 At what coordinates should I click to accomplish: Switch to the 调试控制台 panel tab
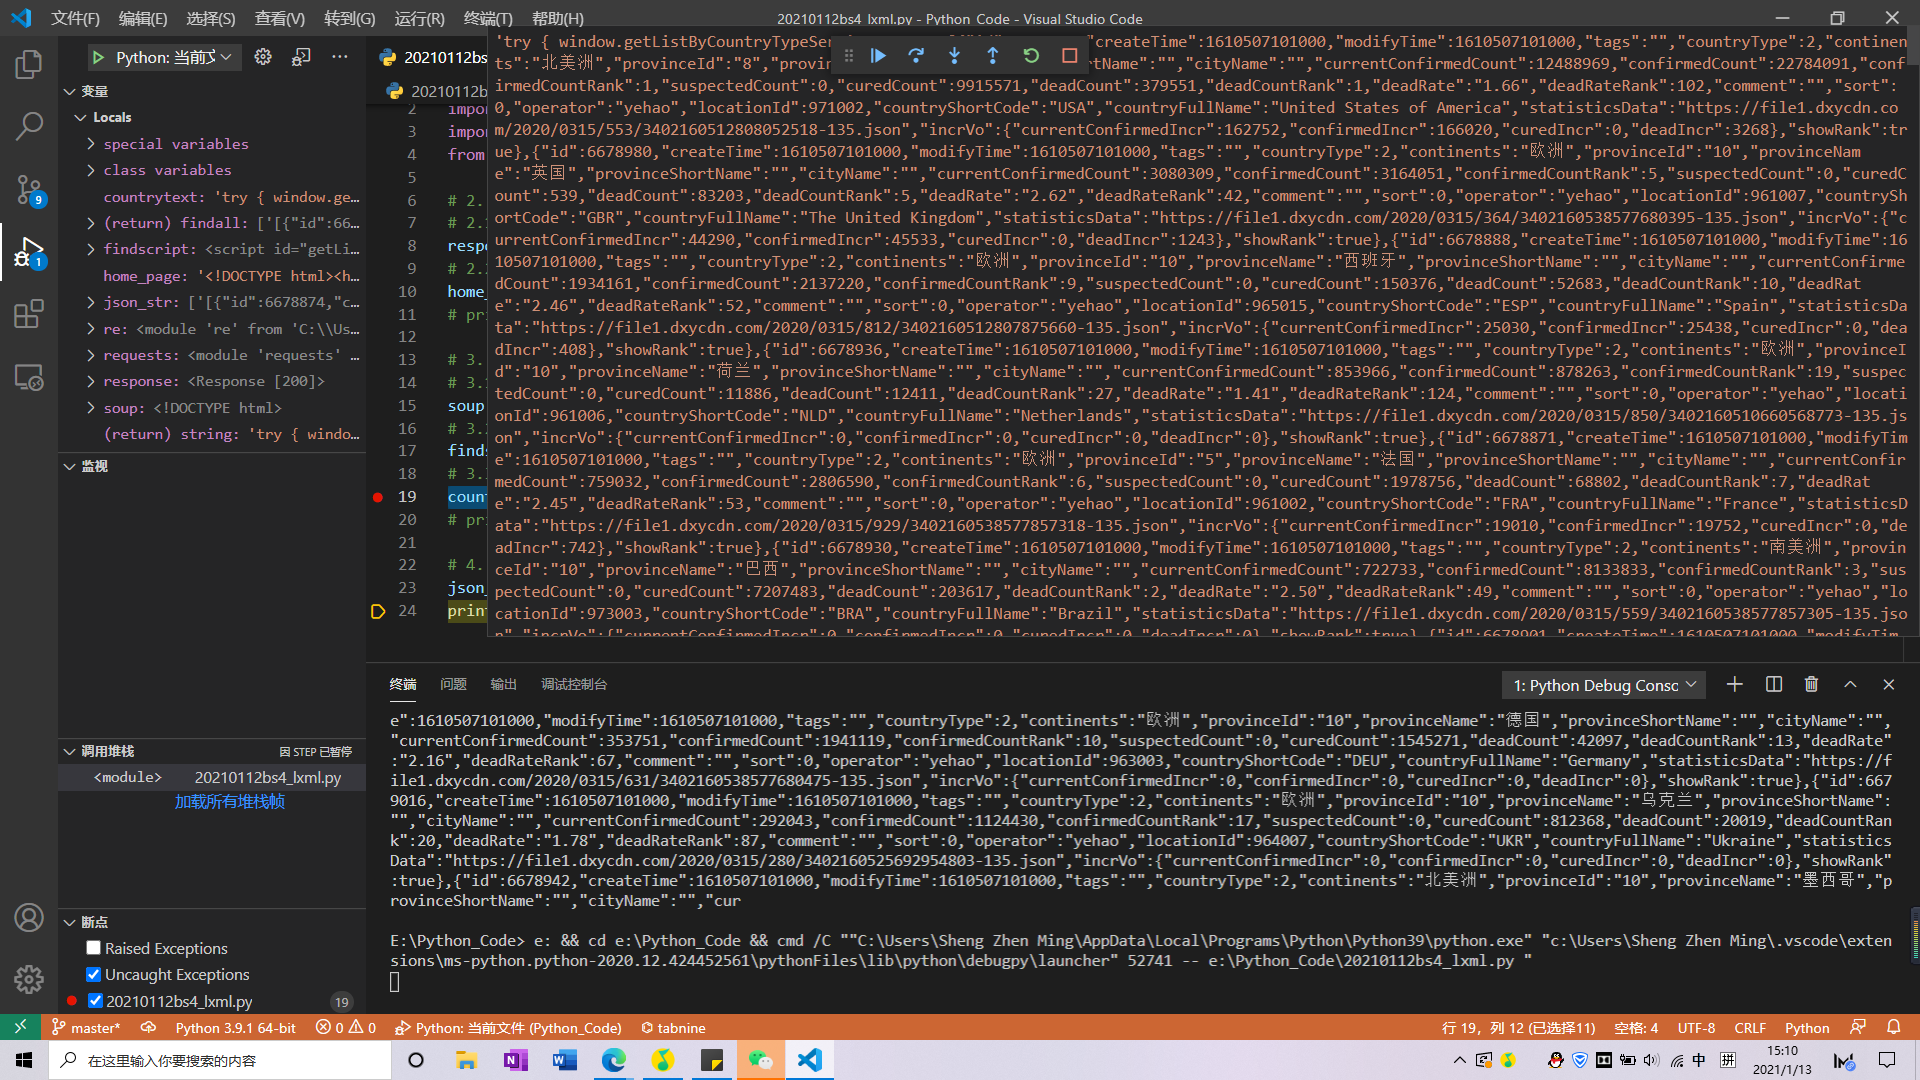pos(574,684)
